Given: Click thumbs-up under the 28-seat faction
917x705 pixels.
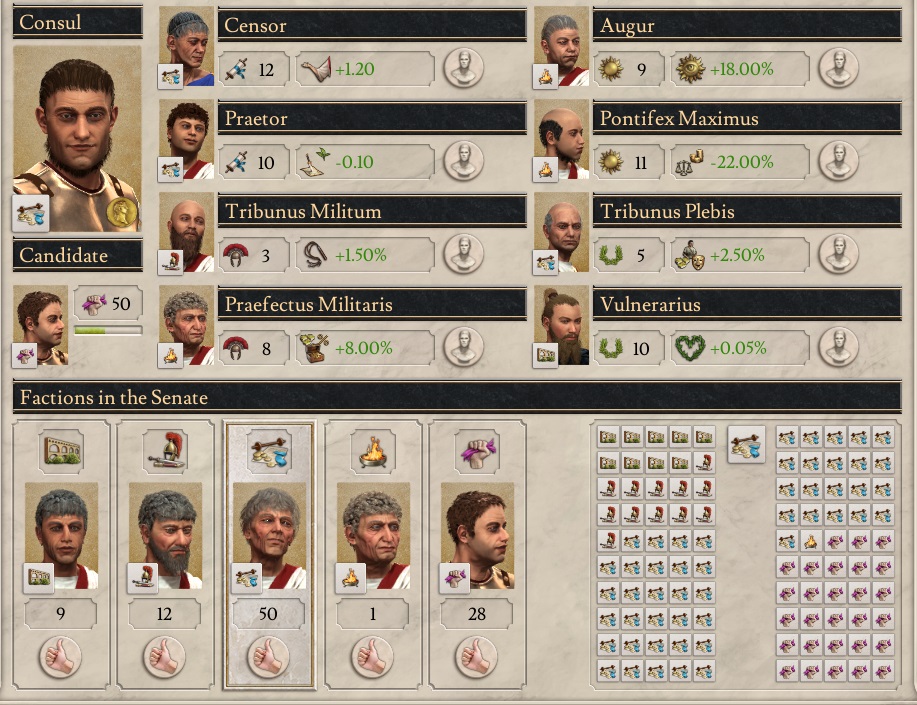Looking at the screenshot, I should 477,656.
